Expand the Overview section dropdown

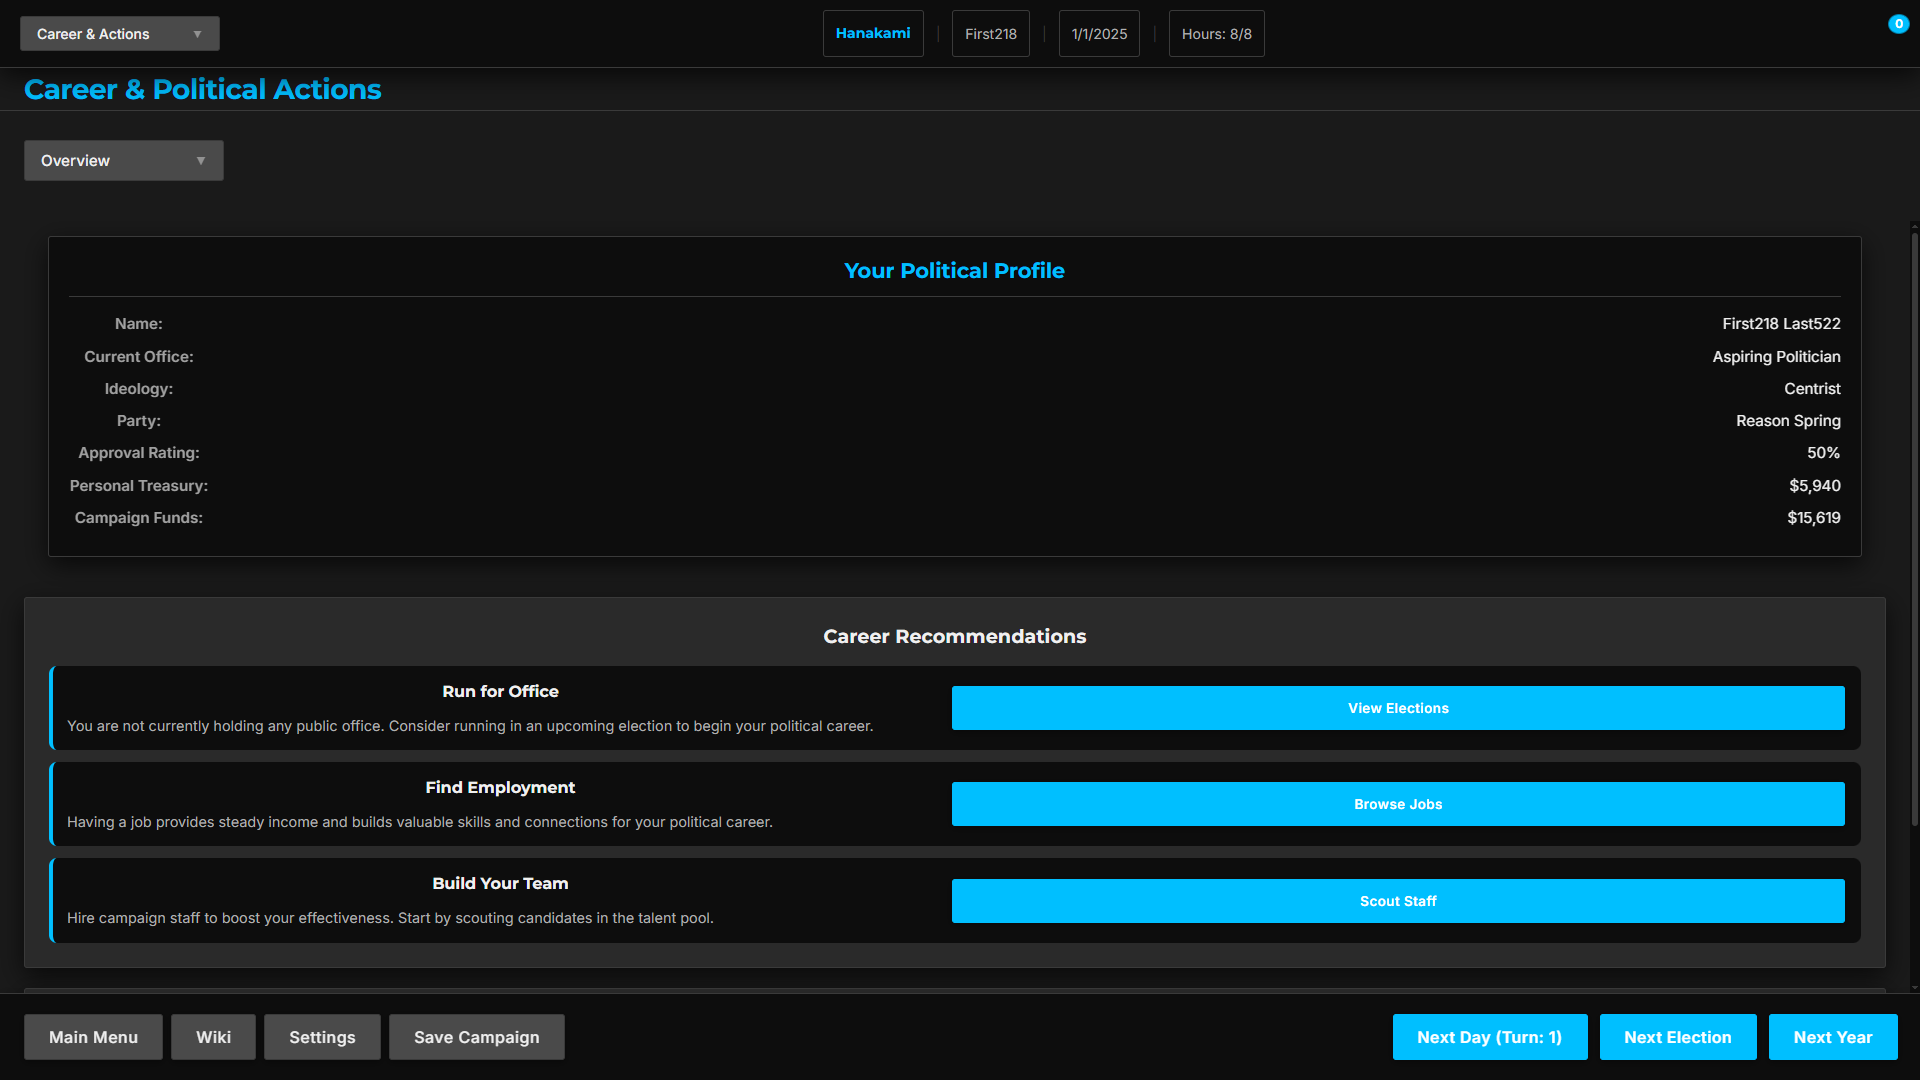(123, 161)
